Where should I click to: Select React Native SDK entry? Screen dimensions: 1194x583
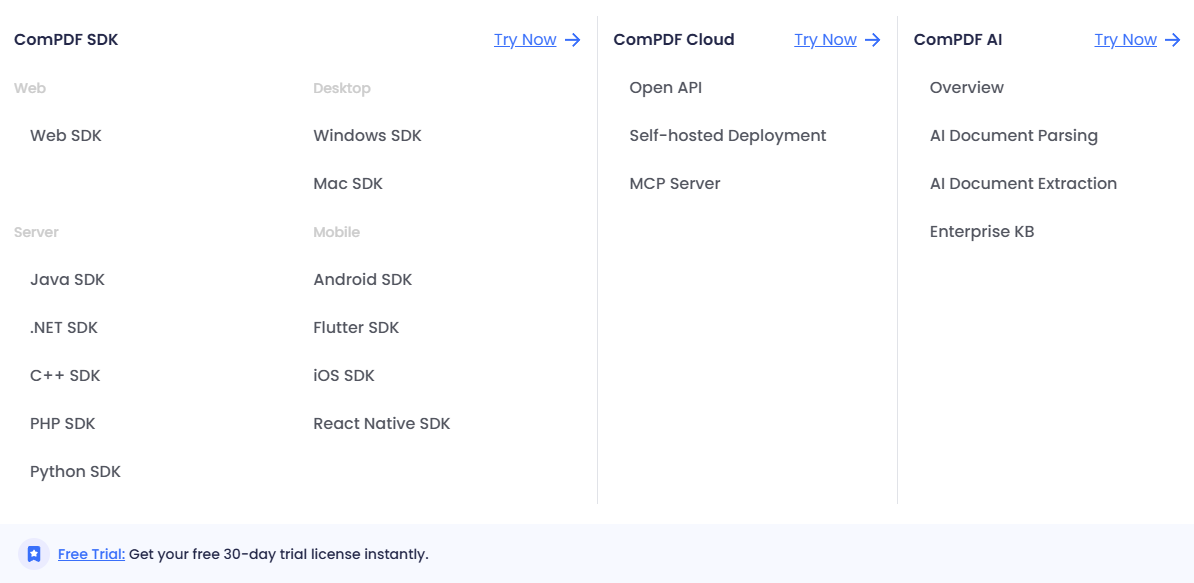(x=381, y=424)
